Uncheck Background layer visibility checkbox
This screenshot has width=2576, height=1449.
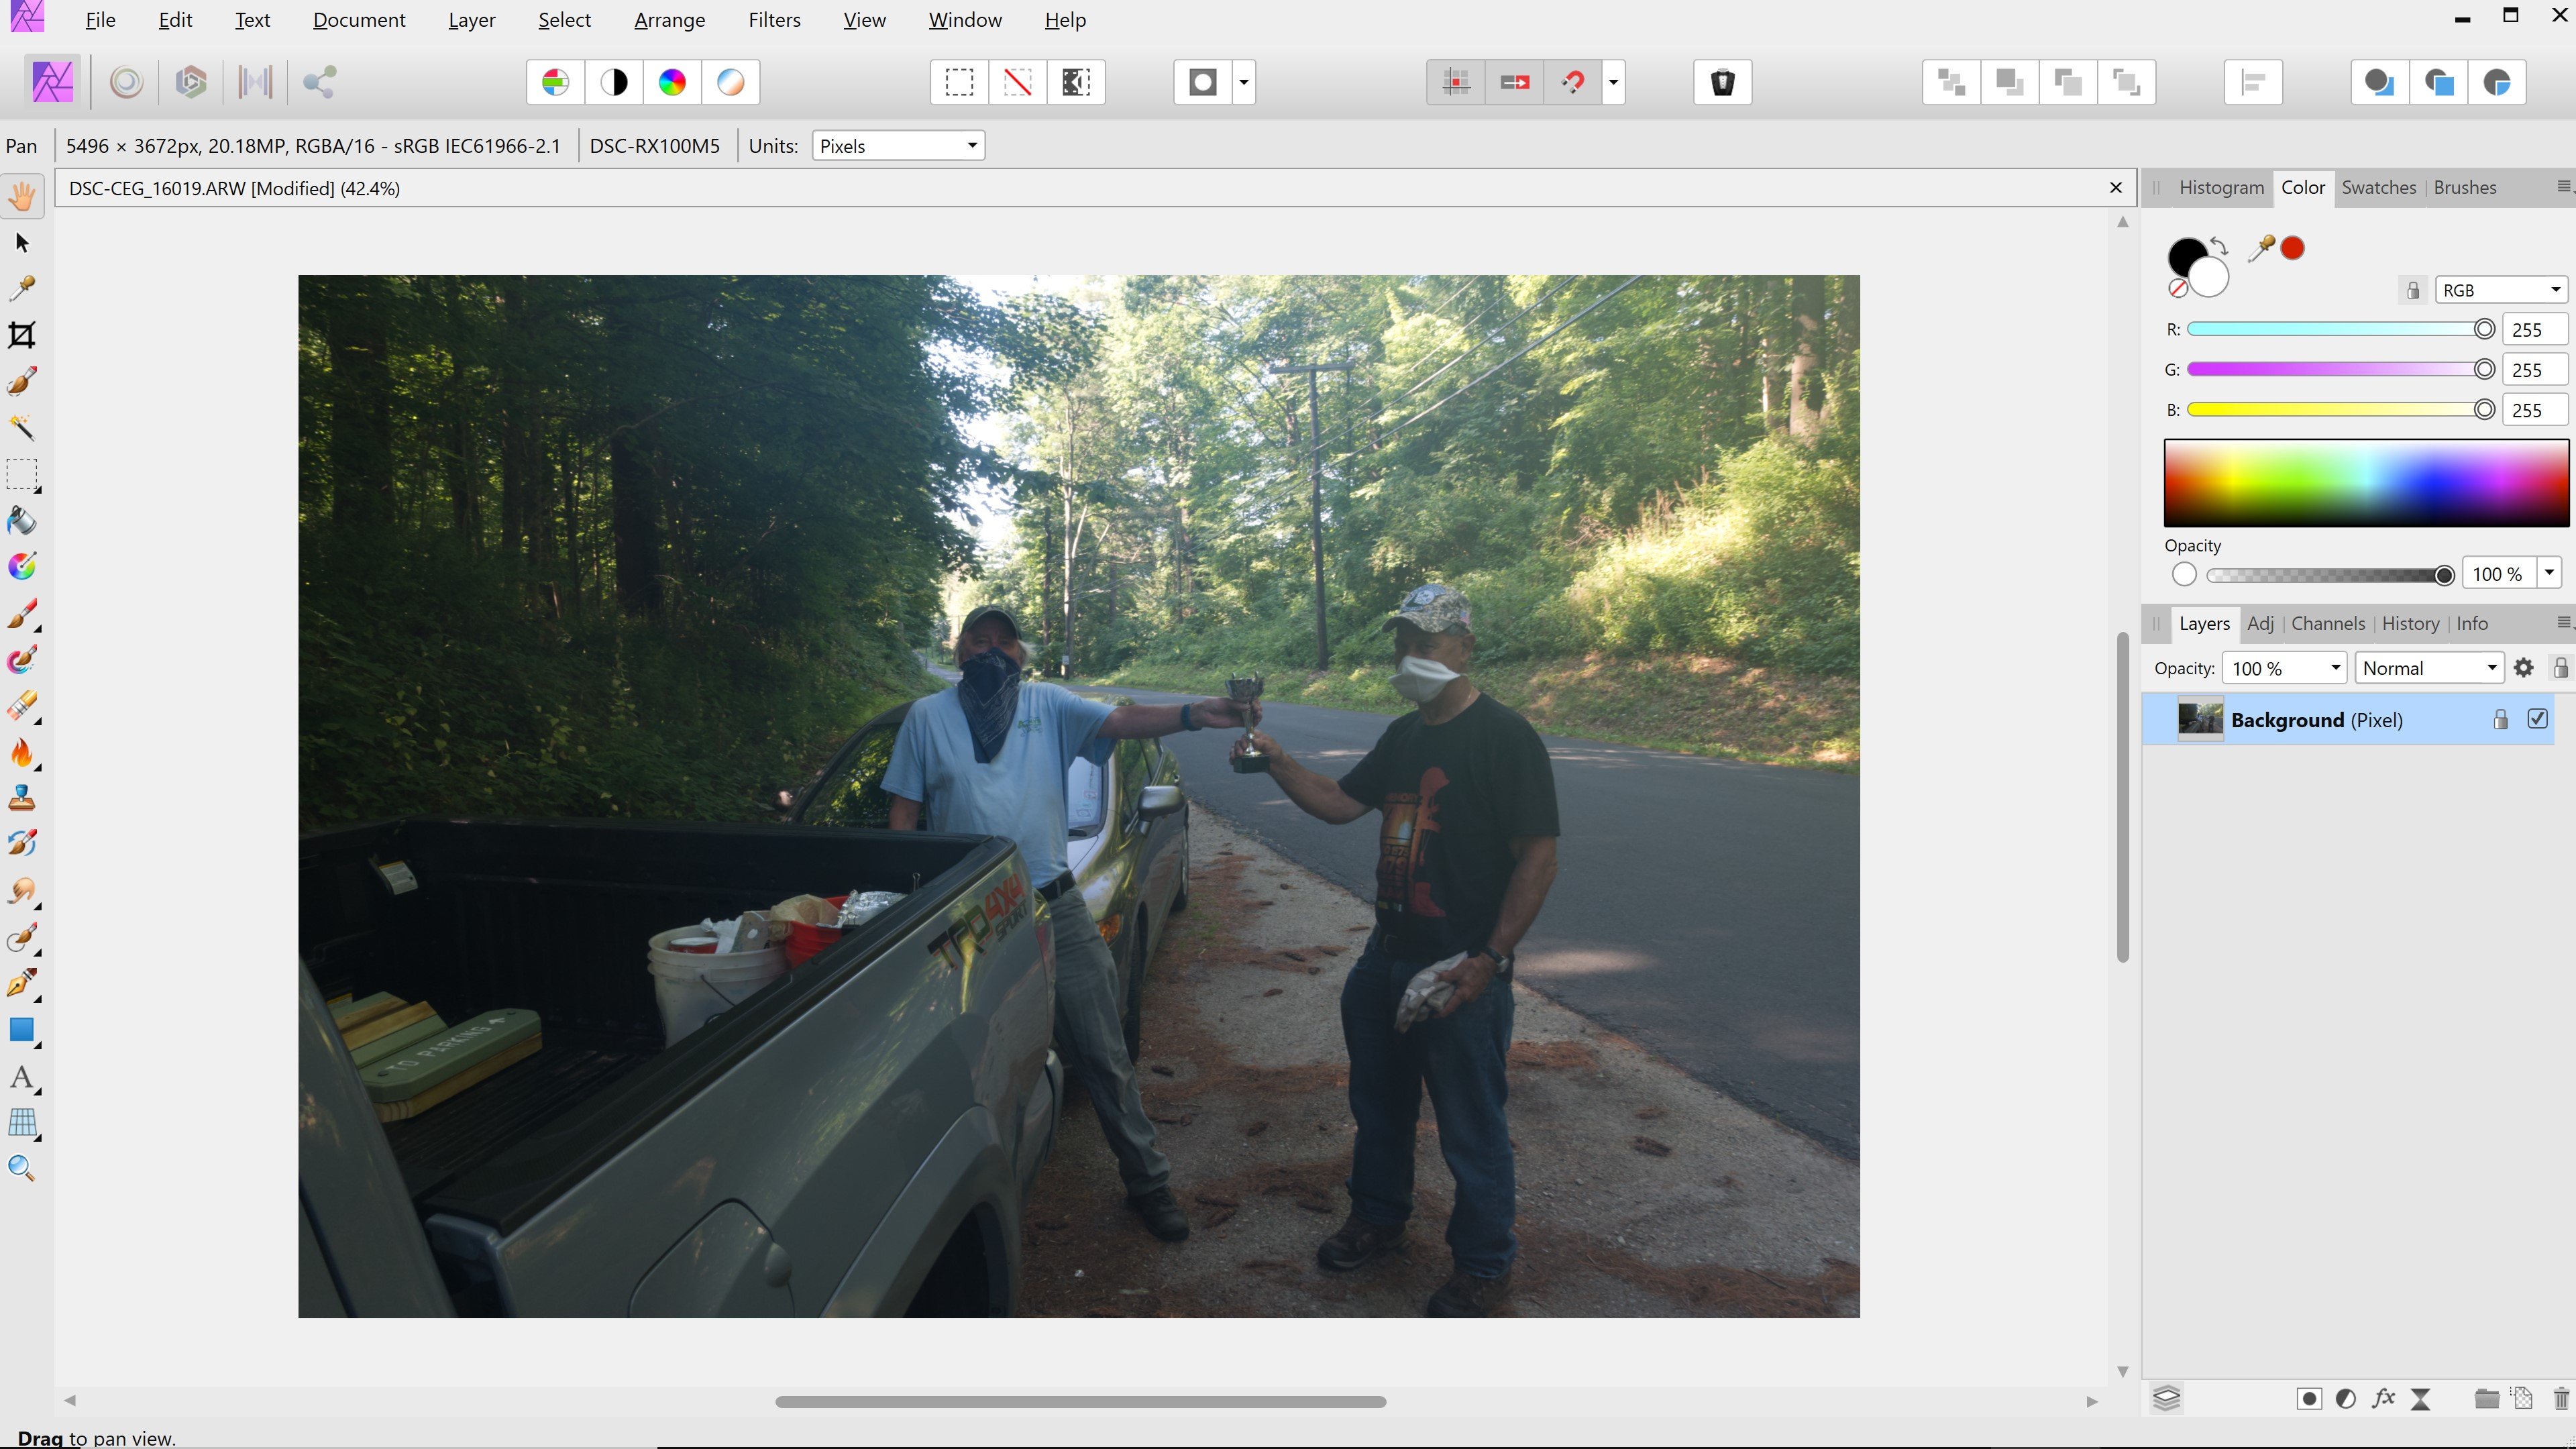tap(2537, 719)
